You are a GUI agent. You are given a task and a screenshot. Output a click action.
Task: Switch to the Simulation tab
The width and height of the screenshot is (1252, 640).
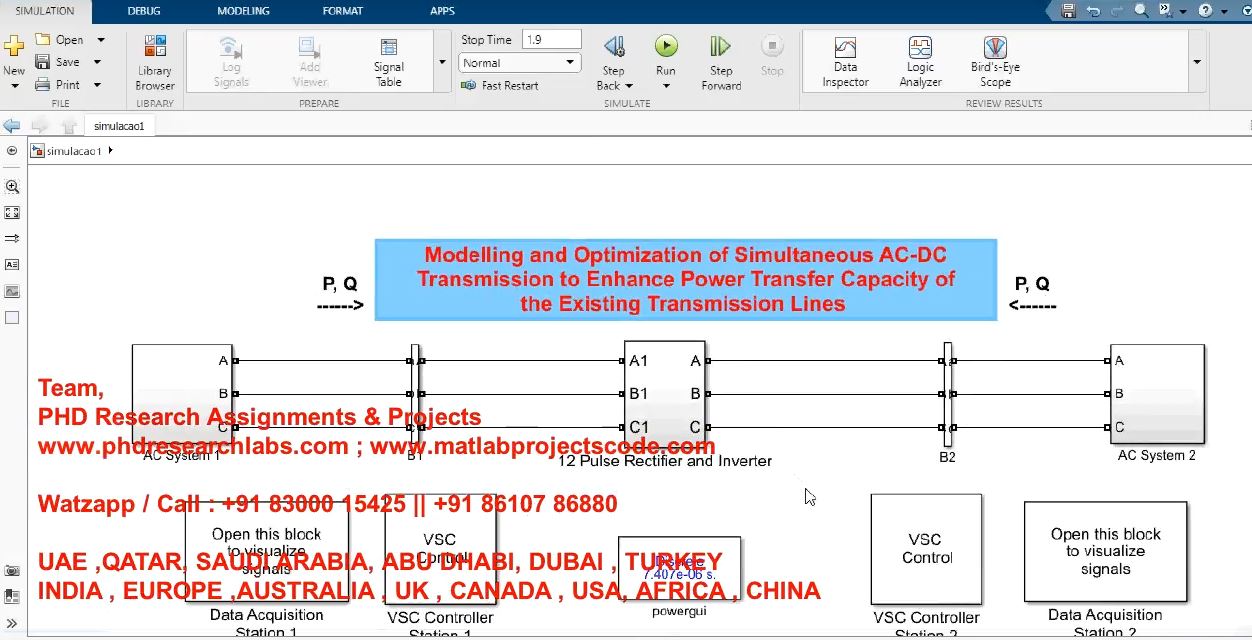click(x=45, y=11)
